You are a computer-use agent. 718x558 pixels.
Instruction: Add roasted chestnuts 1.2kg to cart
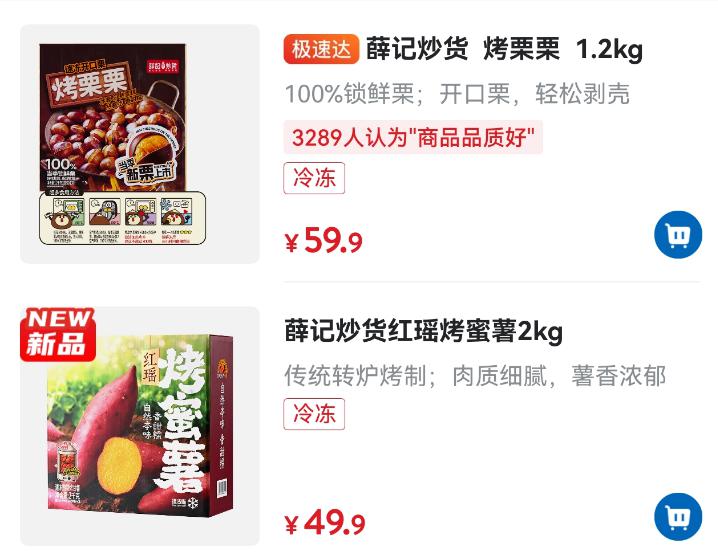[x=678, y=234]
